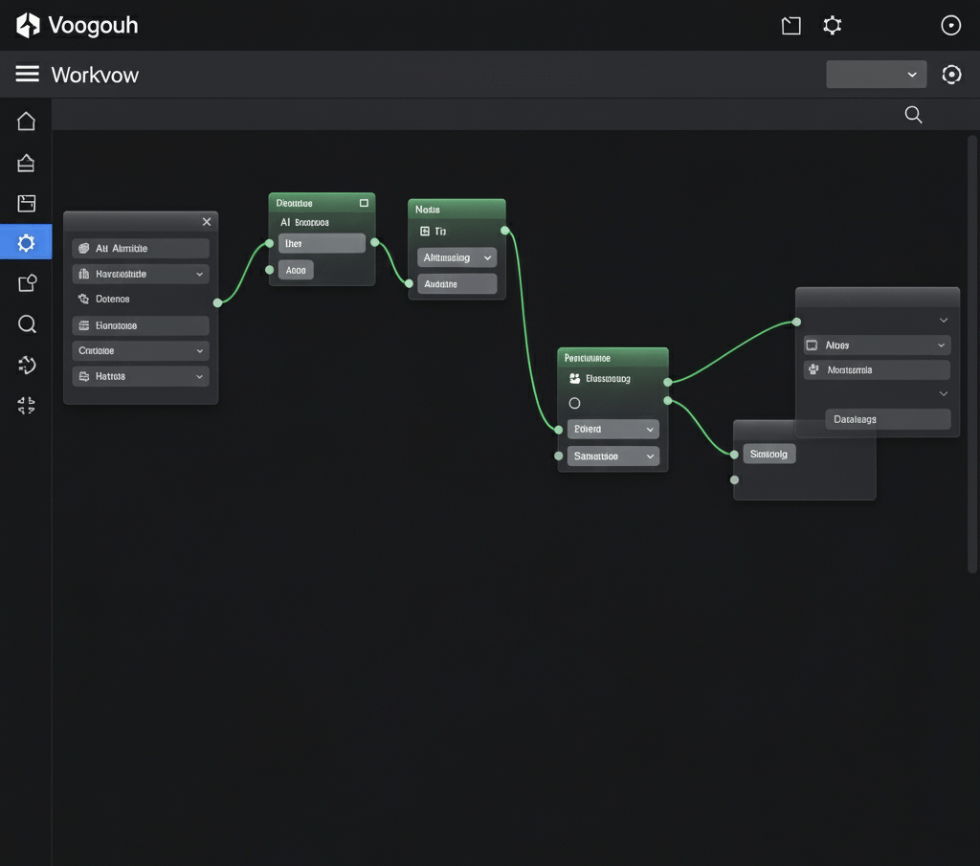
Task: Click the Pesctuuatoe node header
Action: coord(613,358)
